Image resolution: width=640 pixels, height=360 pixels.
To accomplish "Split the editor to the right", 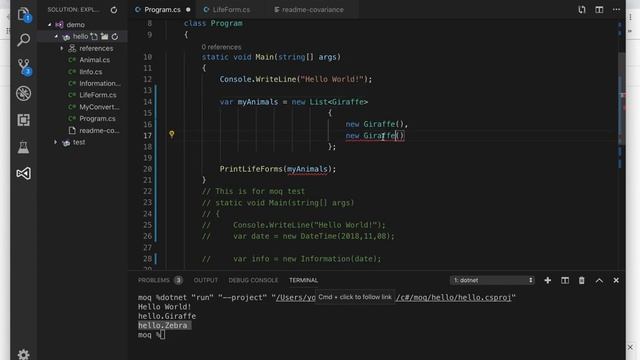I will (x=599, y=9).
